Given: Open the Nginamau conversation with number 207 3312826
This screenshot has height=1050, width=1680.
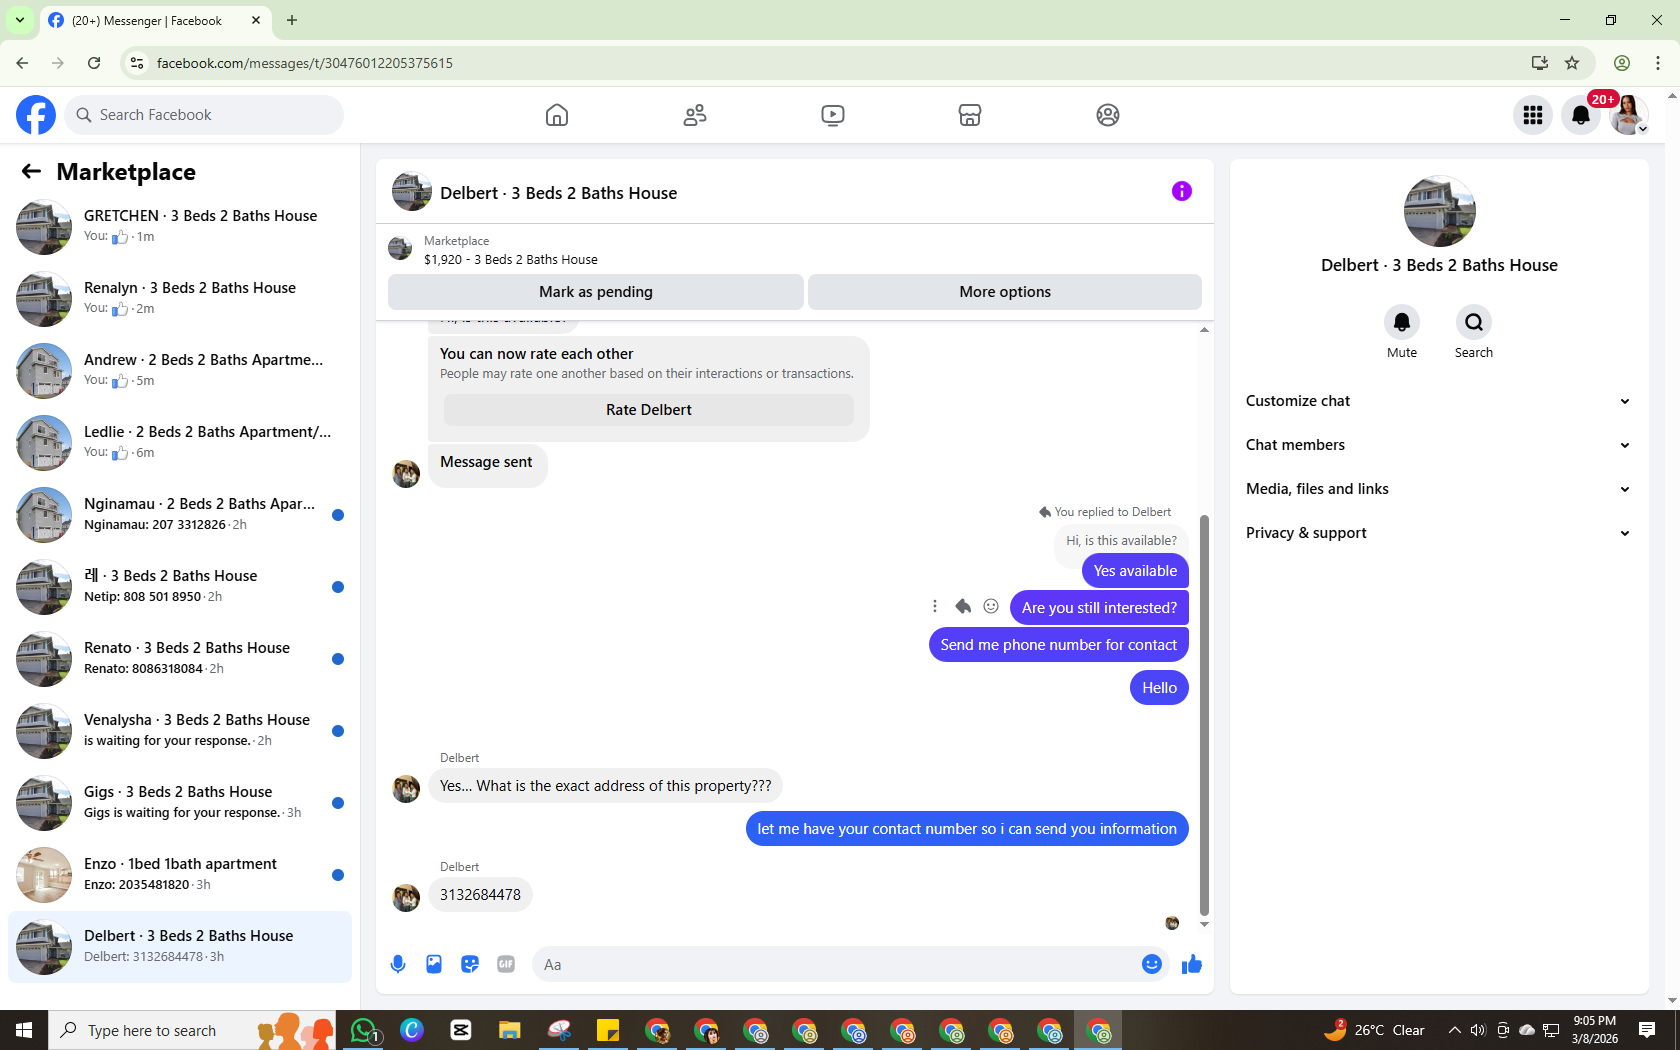Looking at the screenshot, I should 180,515.
